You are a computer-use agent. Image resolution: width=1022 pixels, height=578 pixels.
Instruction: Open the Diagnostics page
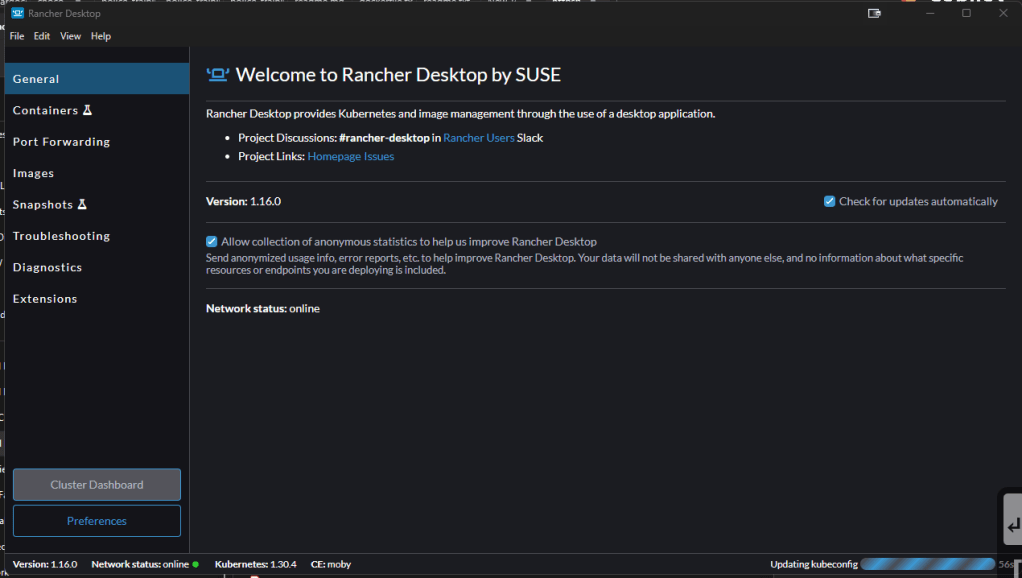pyautogui.click(x=97, y=267)
